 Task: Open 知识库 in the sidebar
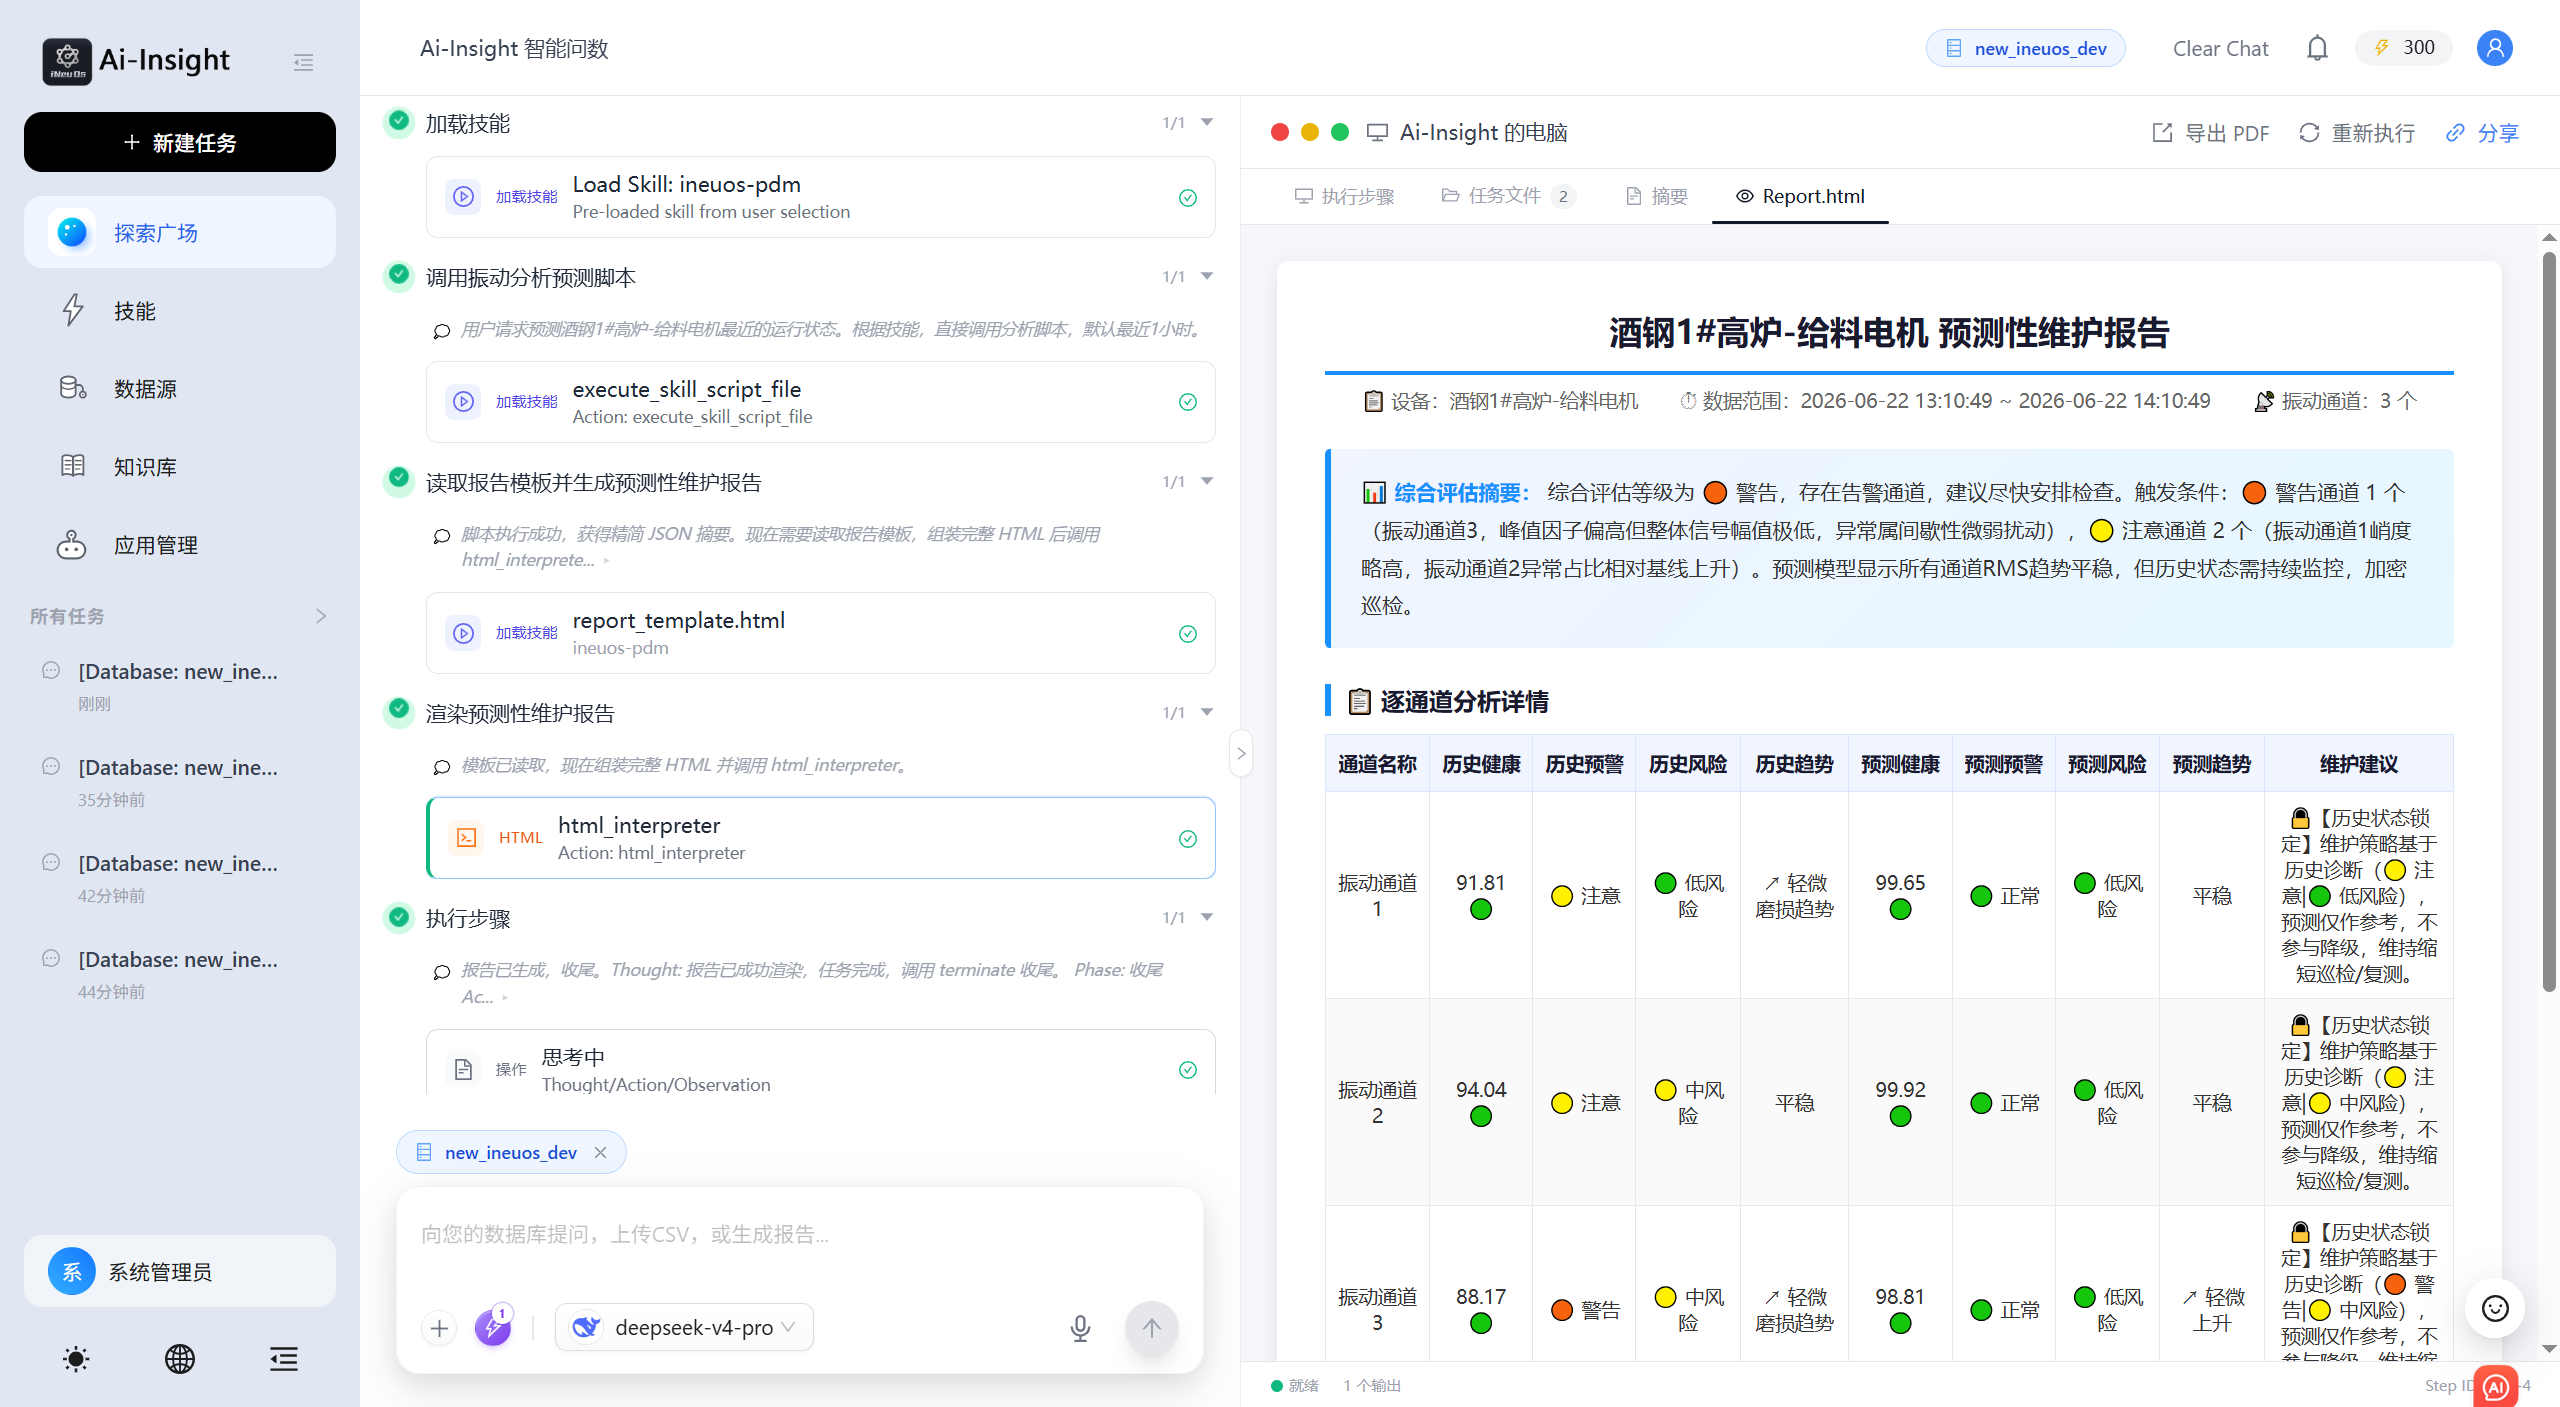click(180, 466)
